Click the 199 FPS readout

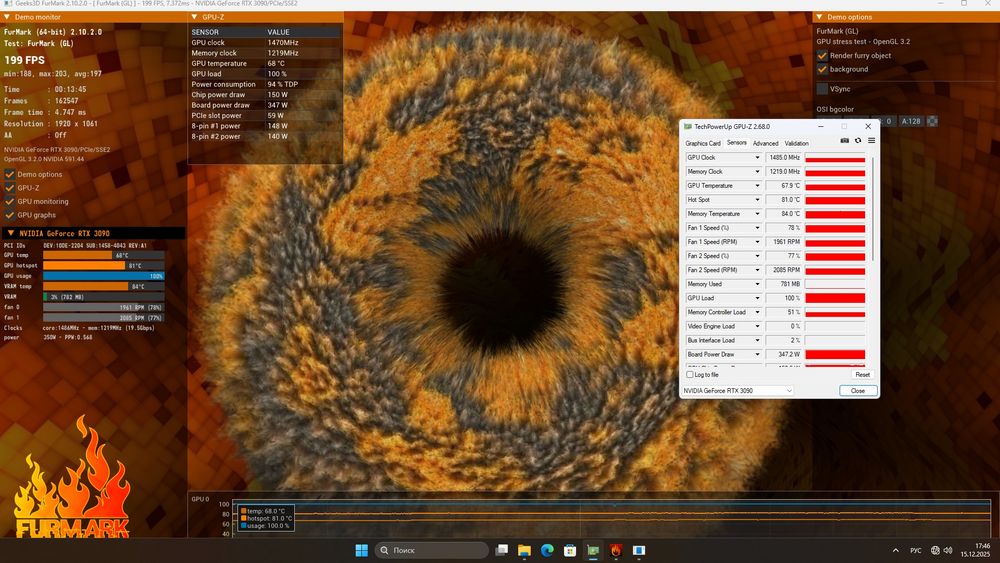click(x=25, y=60)
